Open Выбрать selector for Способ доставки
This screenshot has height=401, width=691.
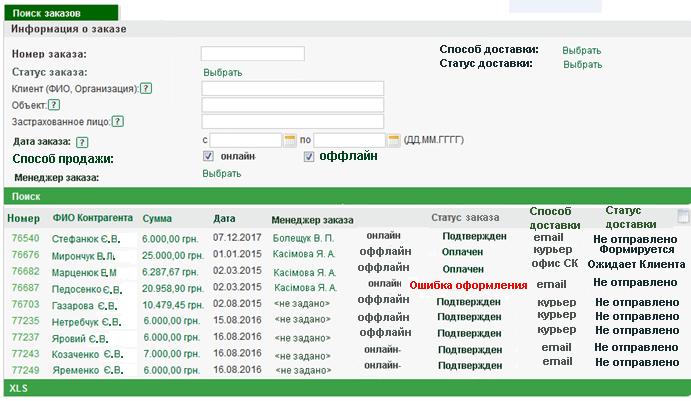click(x=581, y=50)
